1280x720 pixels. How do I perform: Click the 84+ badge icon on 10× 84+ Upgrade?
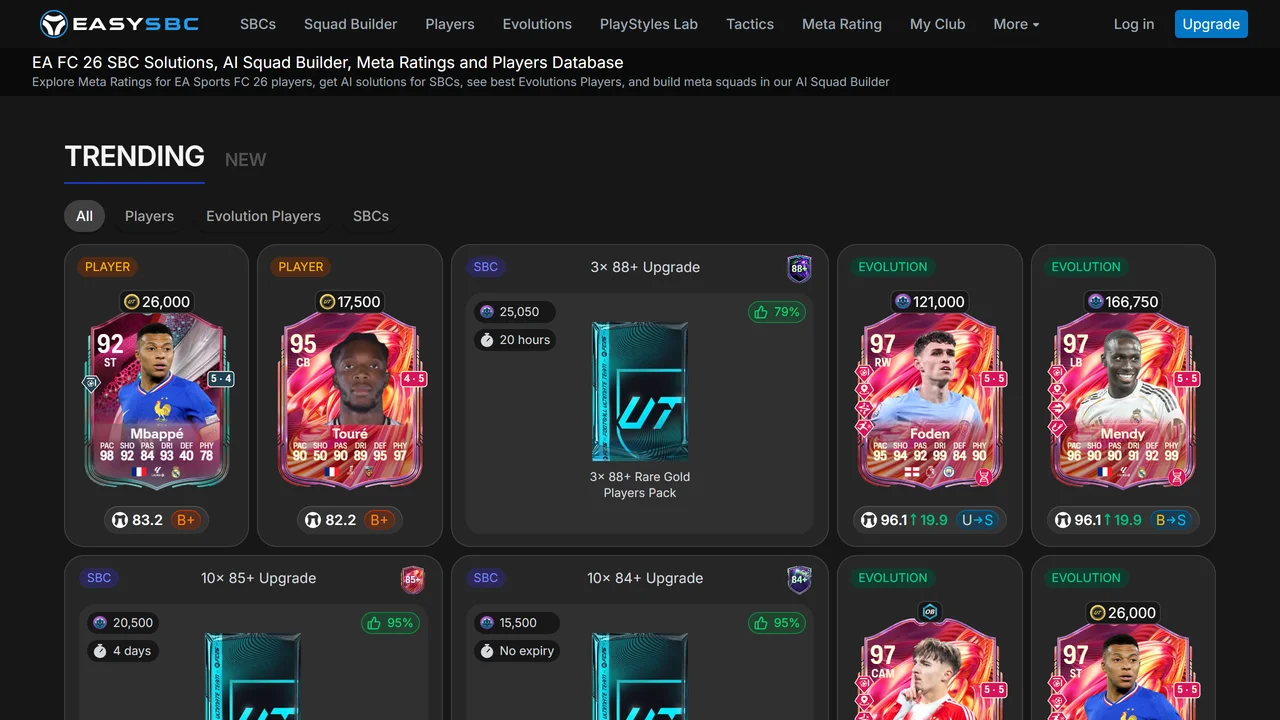[x=799, y=579]
